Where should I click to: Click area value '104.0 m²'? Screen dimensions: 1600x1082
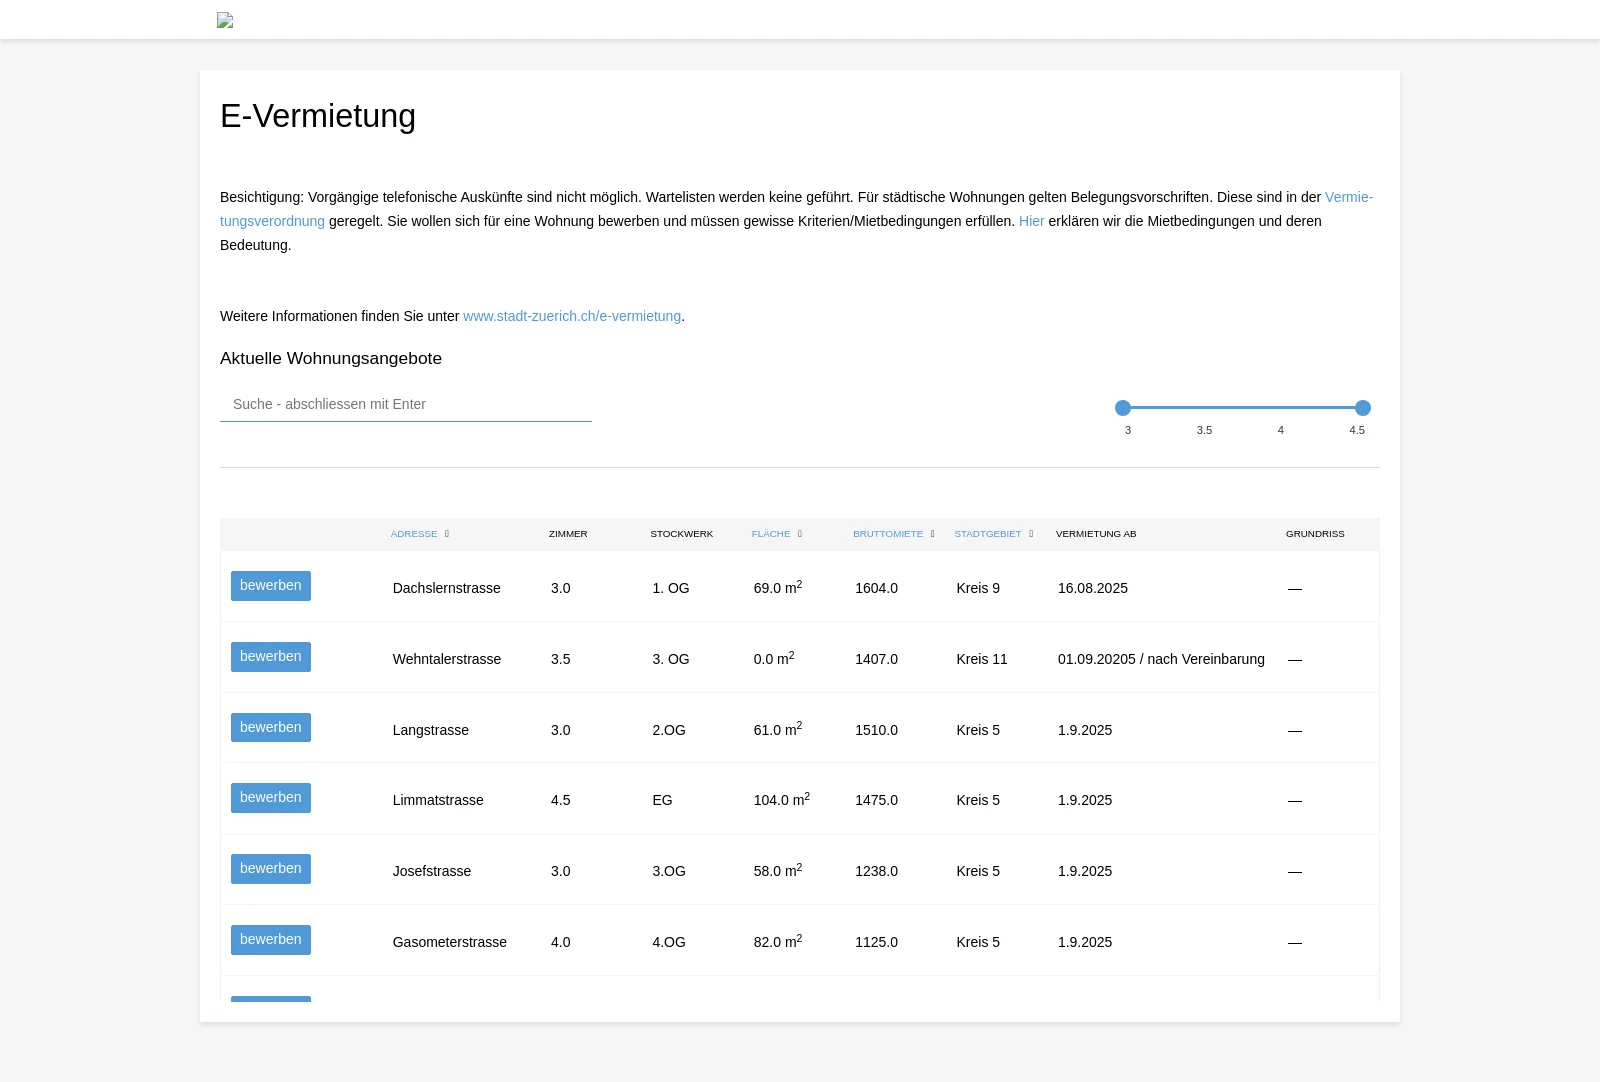[x=782, y=799]
